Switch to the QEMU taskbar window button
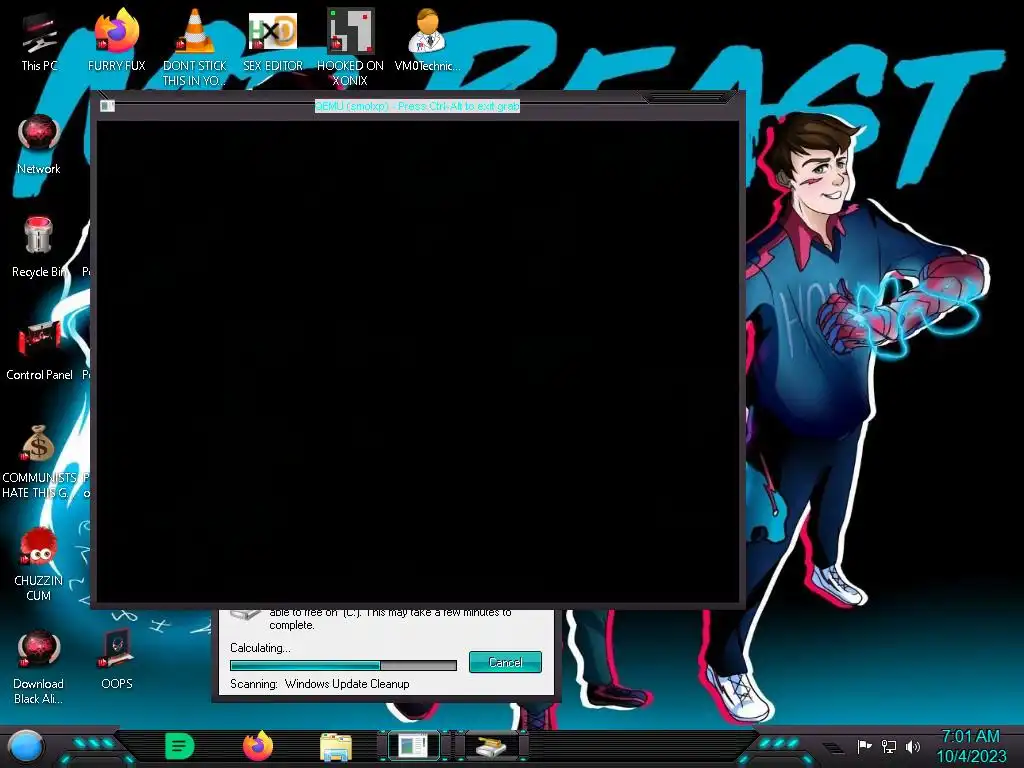The height and width of the screenshot is (768, 1024). click(x=414, y=746)
